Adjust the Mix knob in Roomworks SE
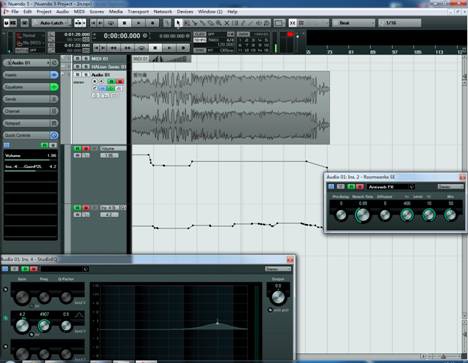Screen dimensions: 468x363 (450, 215)
